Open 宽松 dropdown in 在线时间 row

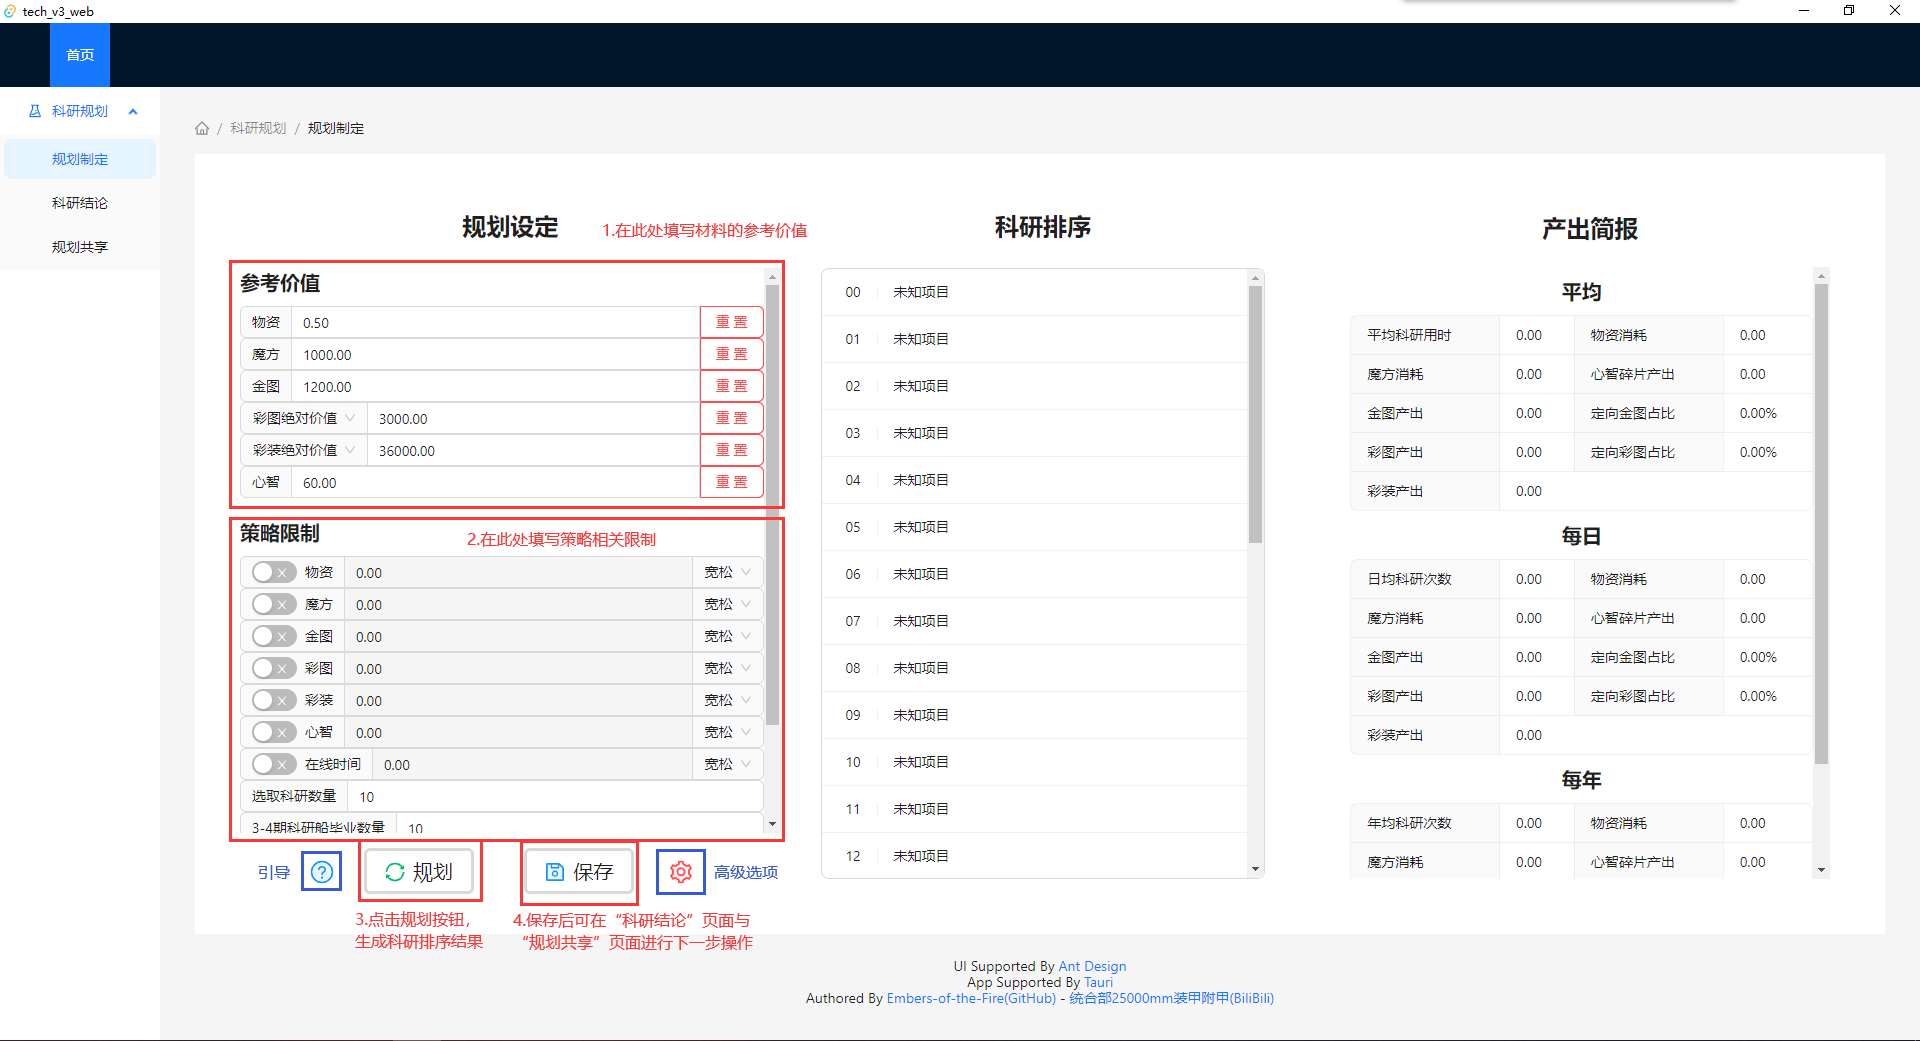click(x=728, y=764)
